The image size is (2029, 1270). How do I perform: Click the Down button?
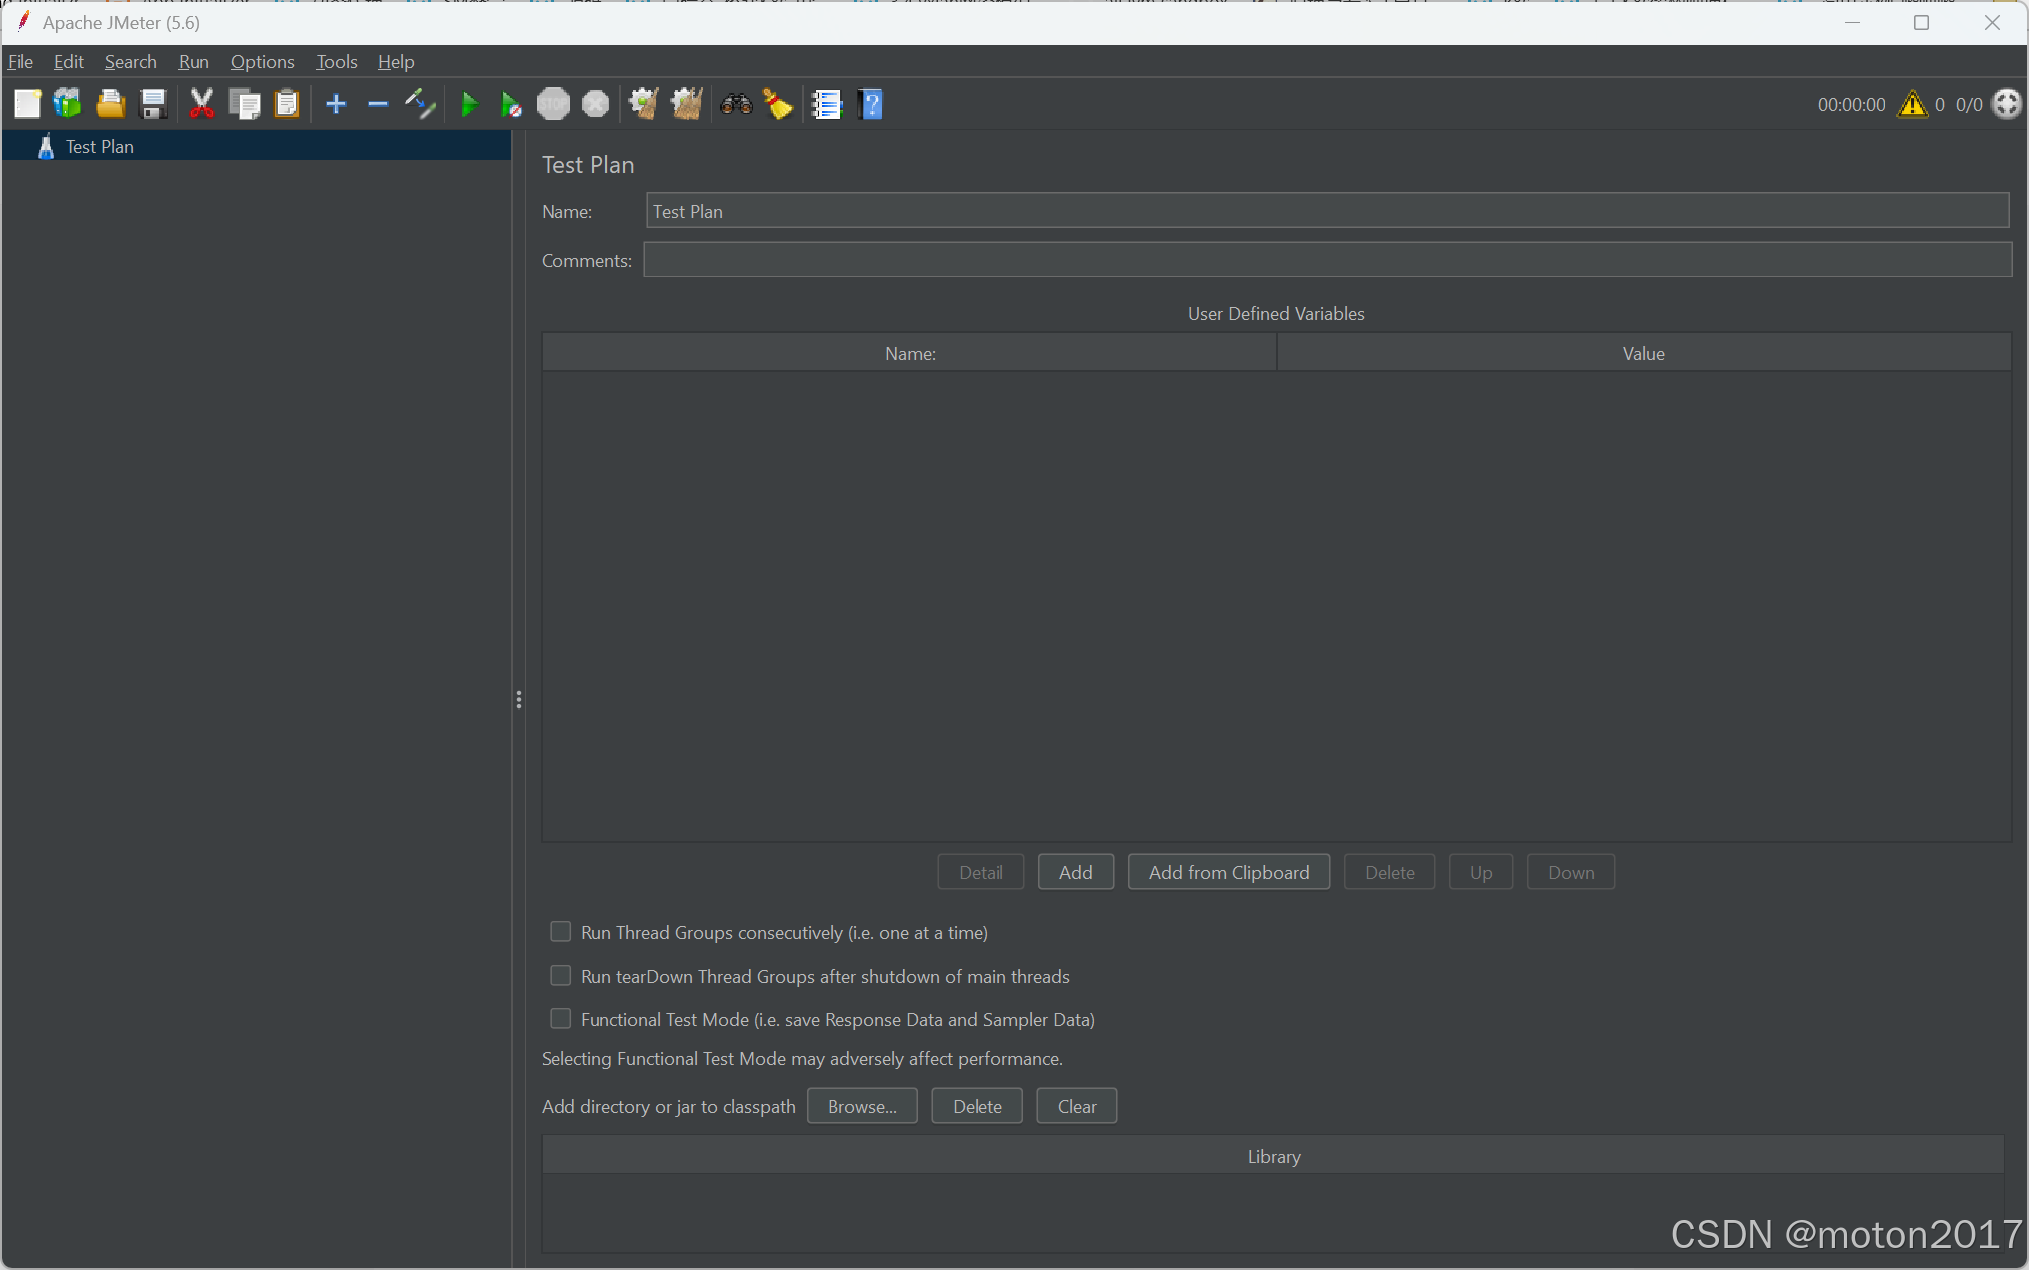click(x=1571, y=872)
